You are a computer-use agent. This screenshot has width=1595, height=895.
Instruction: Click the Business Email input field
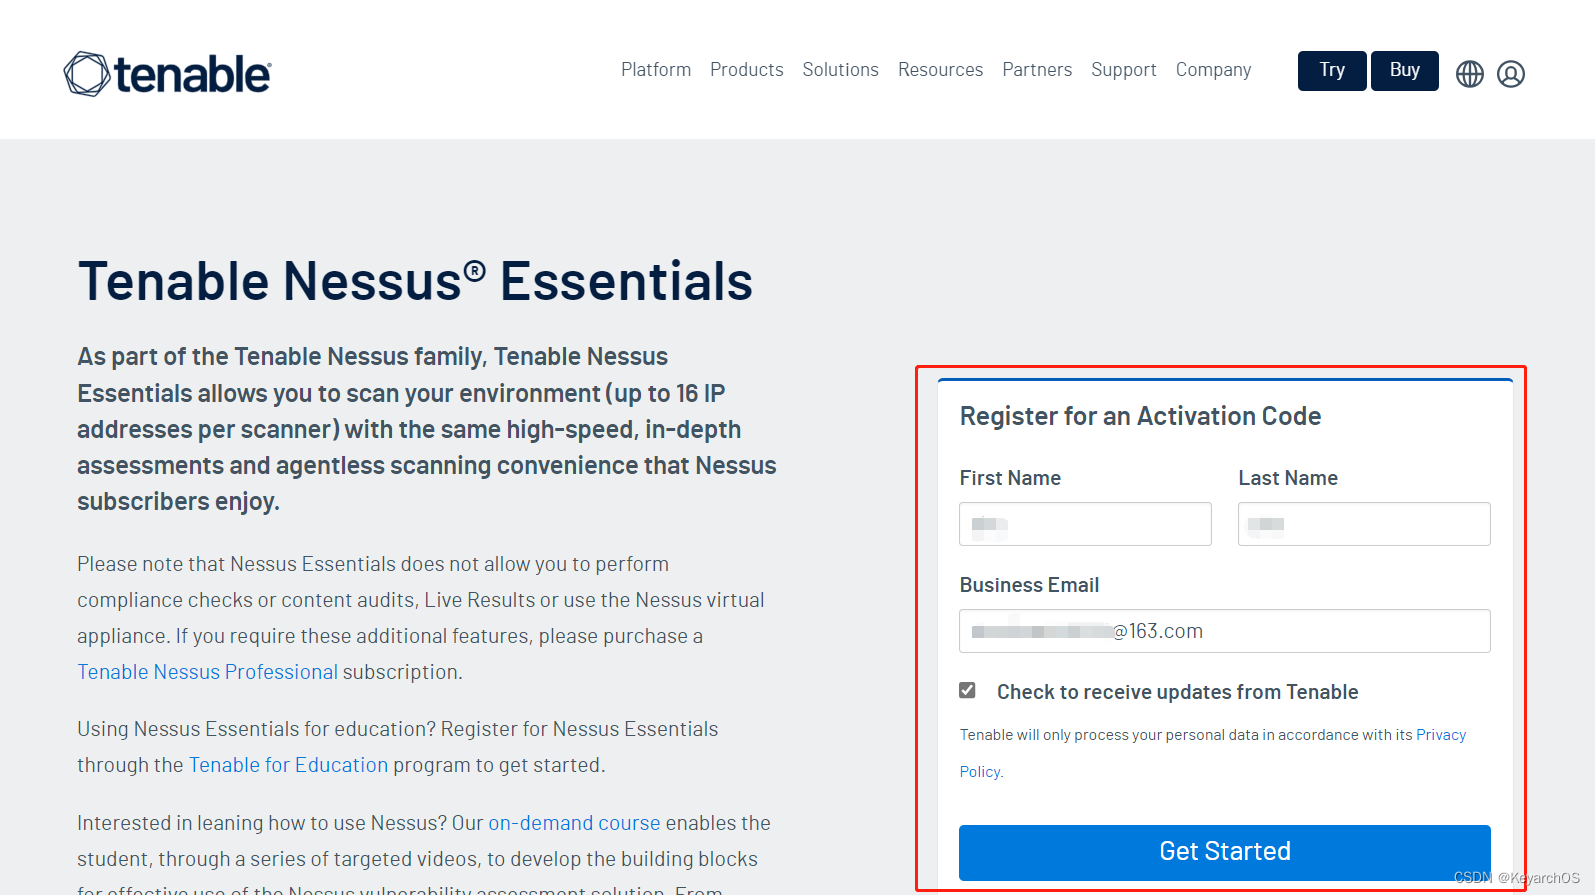pyautogui.click(x=1224, y=631)
